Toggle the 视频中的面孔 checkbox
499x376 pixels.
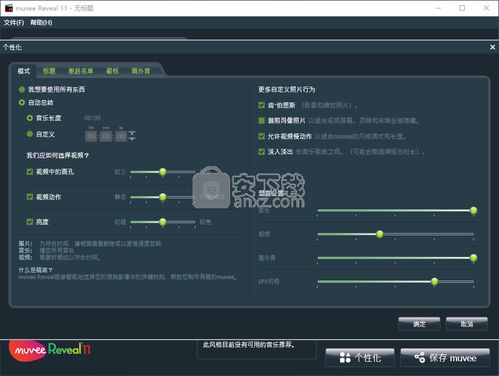click(x=30, y=172)
